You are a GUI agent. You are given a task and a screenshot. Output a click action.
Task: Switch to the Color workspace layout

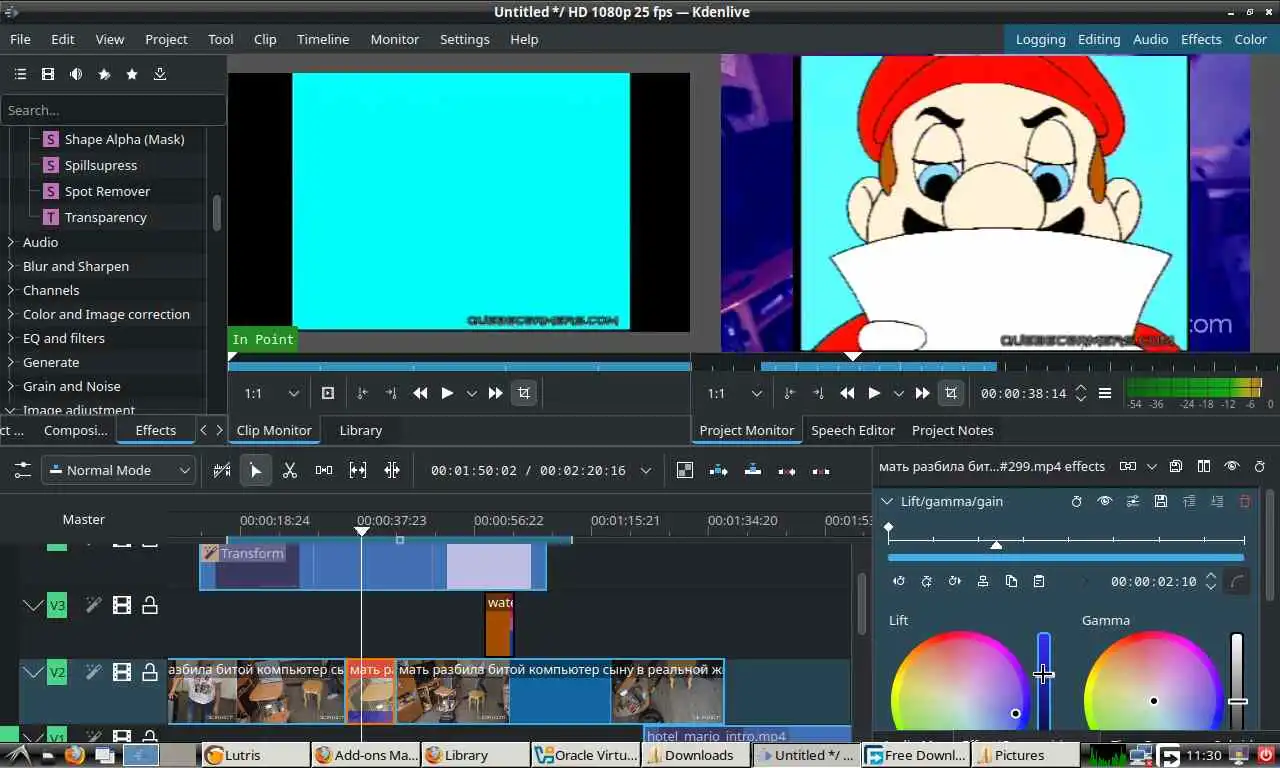click(1250, 39)
